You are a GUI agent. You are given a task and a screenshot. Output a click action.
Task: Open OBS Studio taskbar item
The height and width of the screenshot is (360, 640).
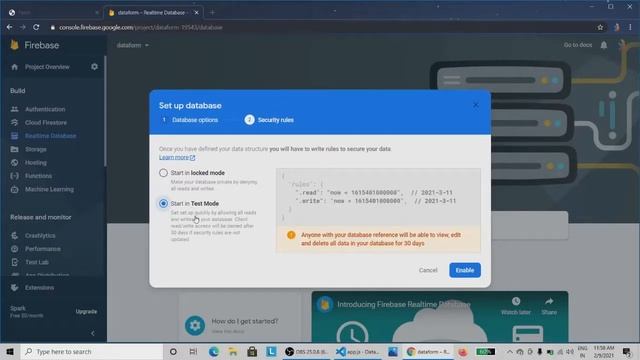[x=306, y=351]
